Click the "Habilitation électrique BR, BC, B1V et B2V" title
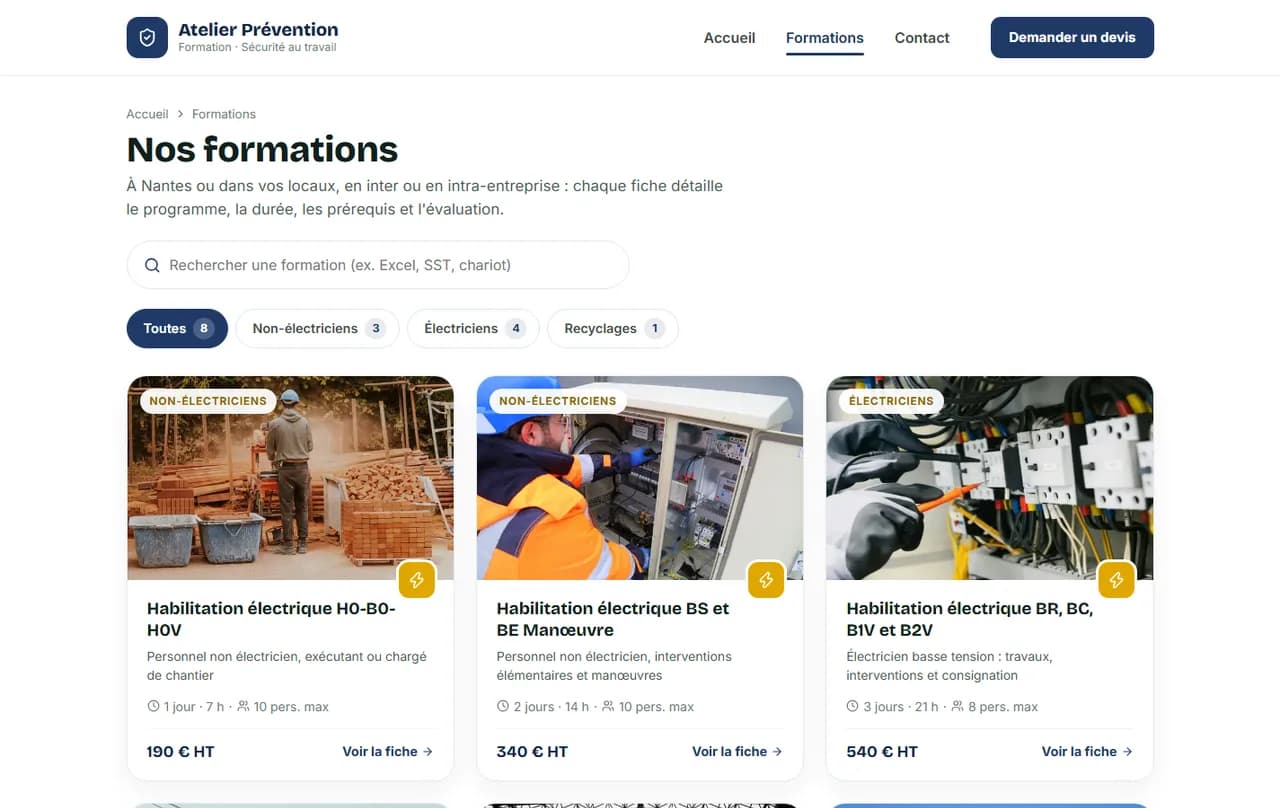 (970, 619)
